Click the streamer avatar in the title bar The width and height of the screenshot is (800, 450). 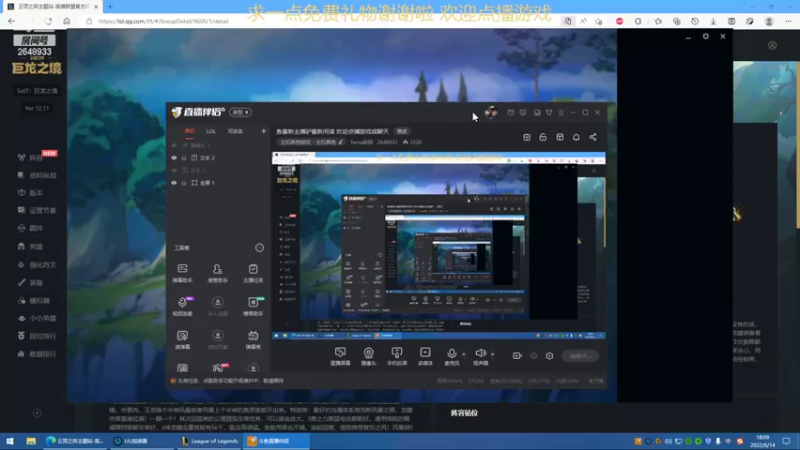(x=491, y=112)
